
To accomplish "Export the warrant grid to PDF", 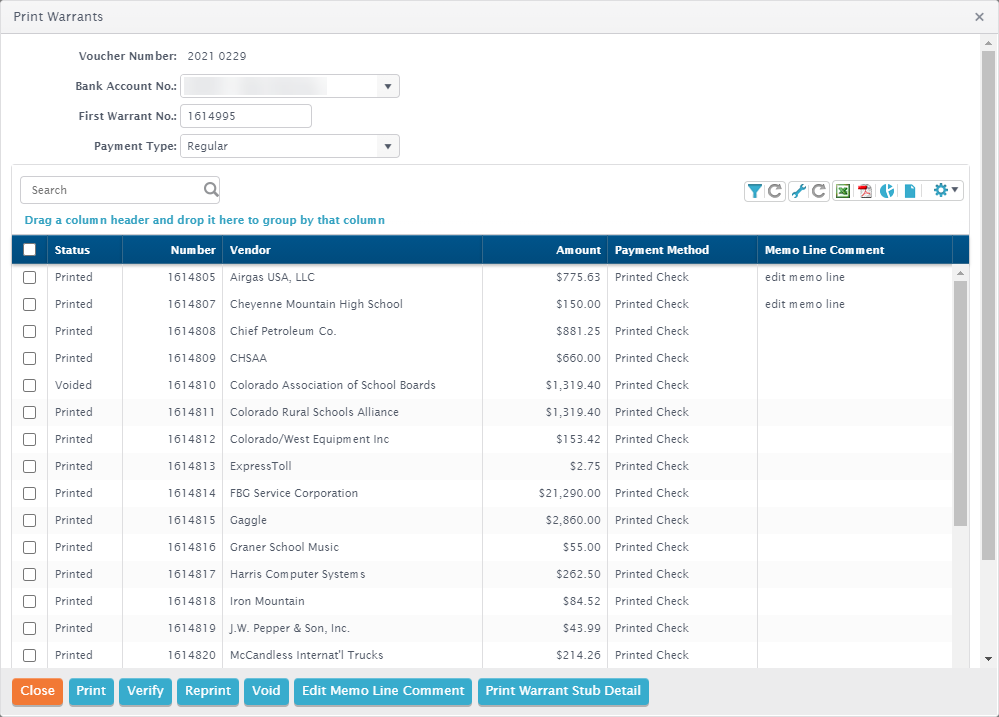I will pos(865,191).
